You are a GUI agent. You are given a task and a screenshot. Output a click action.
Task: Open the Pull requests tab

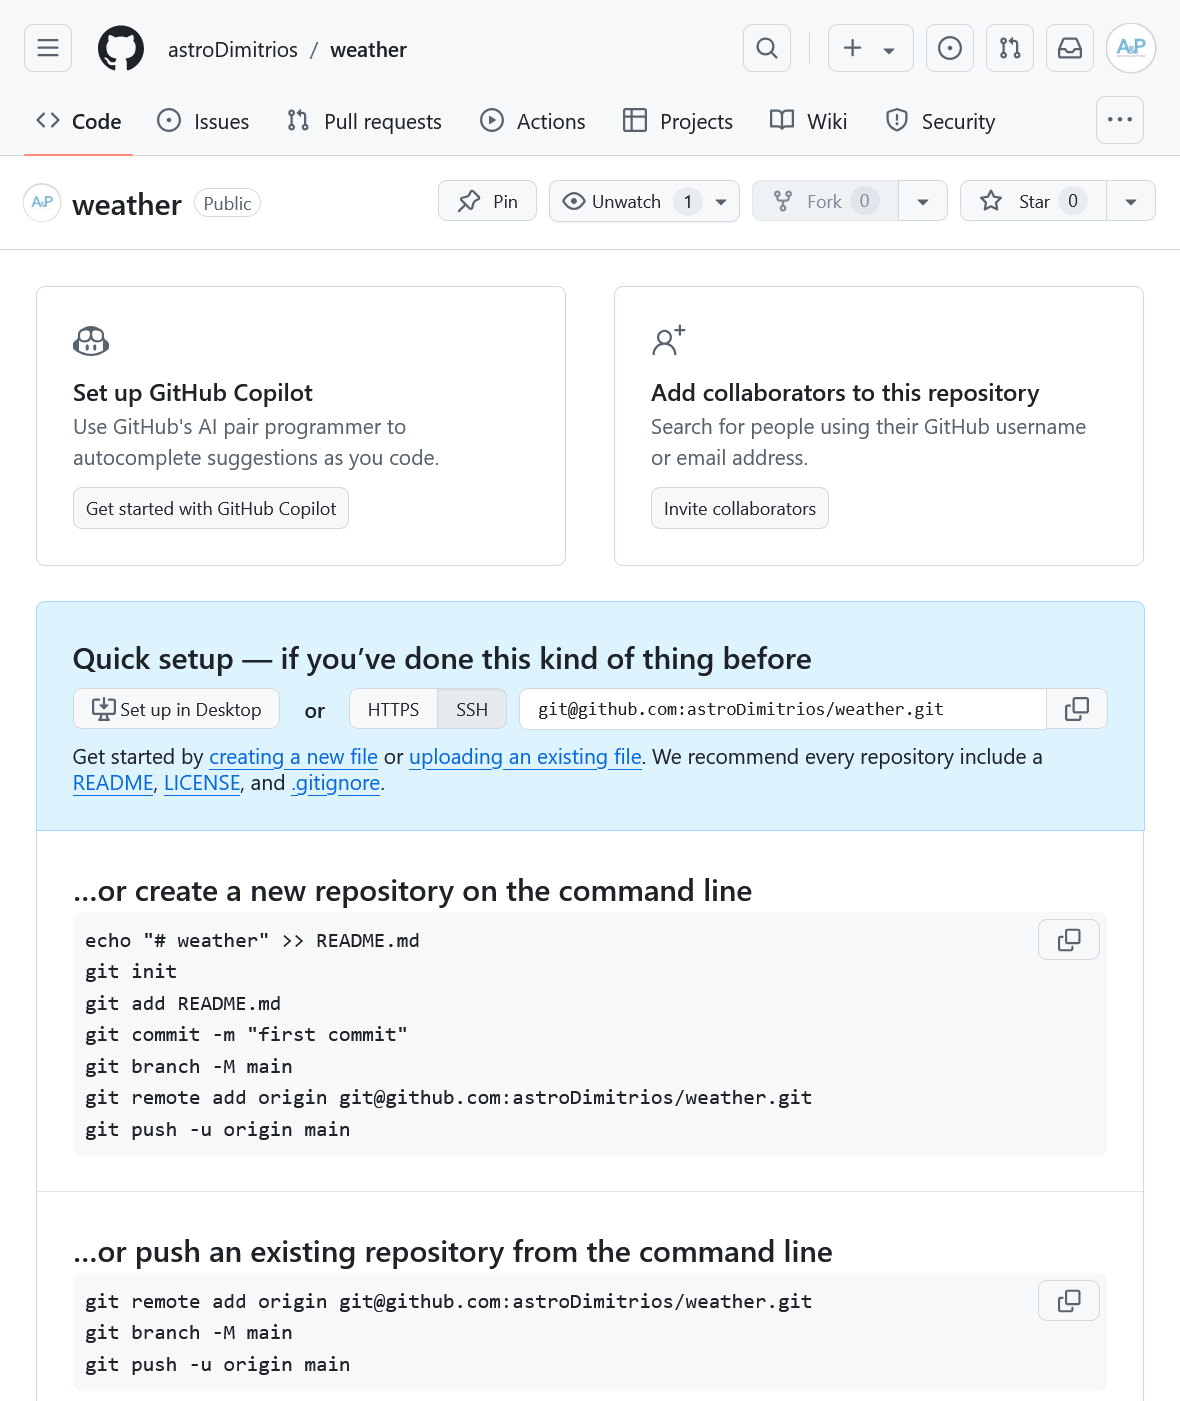(x=365, y=121)
